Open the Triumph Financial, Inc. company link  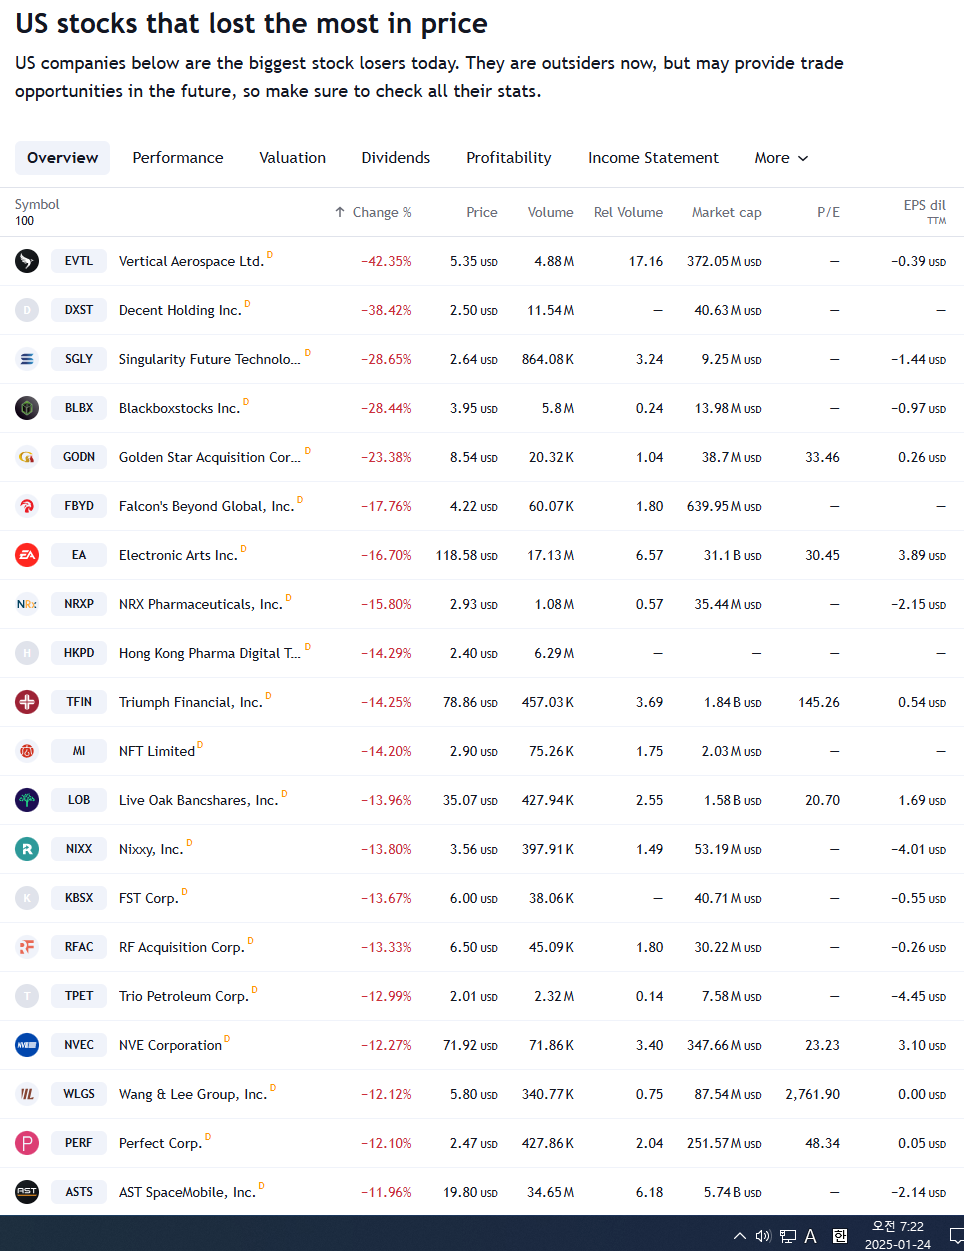[x=191, y=702]
